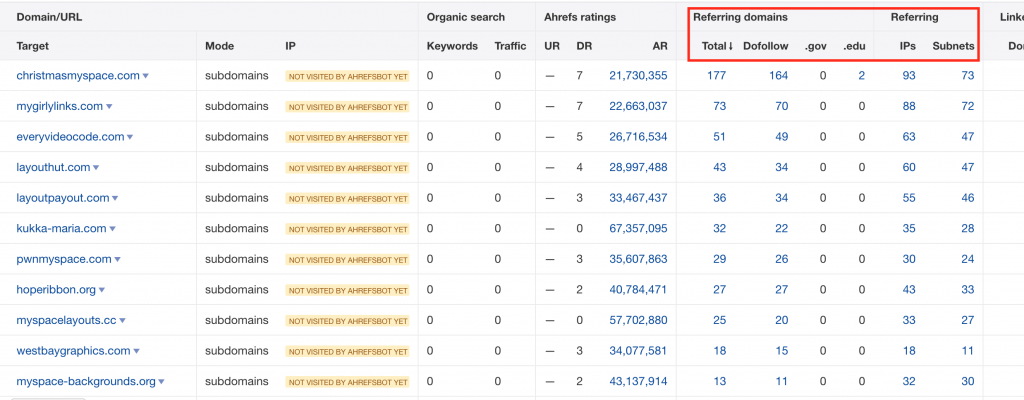Click the IP column header
This screenshot has height=400, width=1024.
tap(290, 46)
